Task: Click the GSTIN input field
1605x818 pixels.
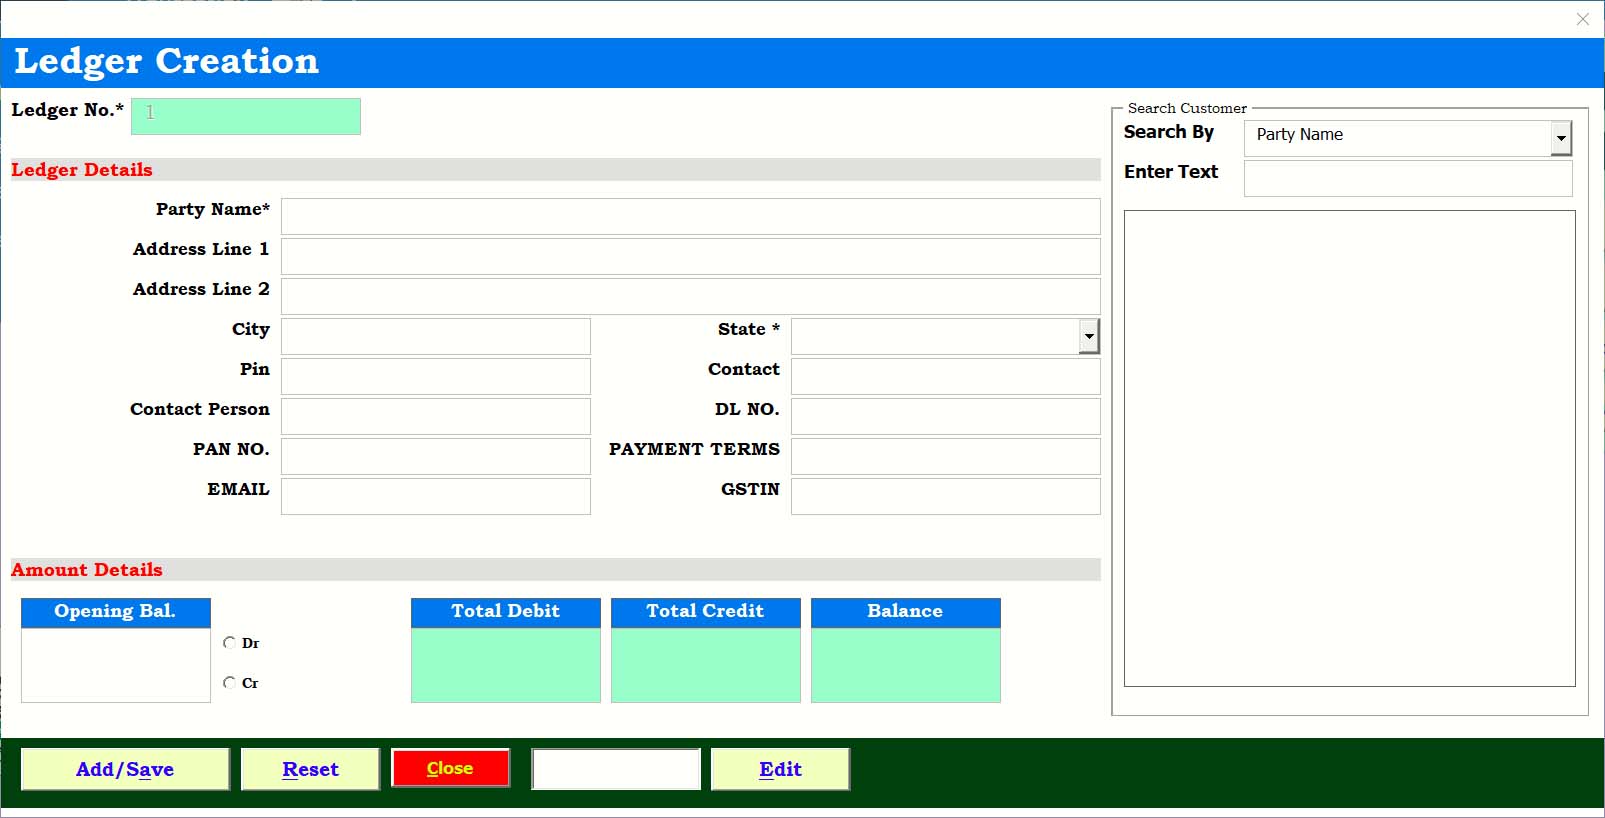Action: (945, 496)
